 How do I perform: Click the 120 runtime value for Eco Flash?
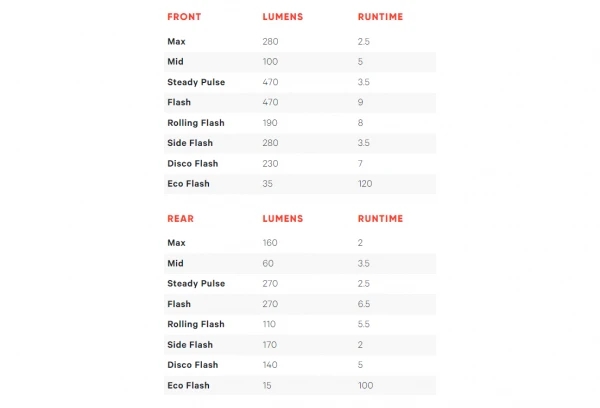coord(365,184)
